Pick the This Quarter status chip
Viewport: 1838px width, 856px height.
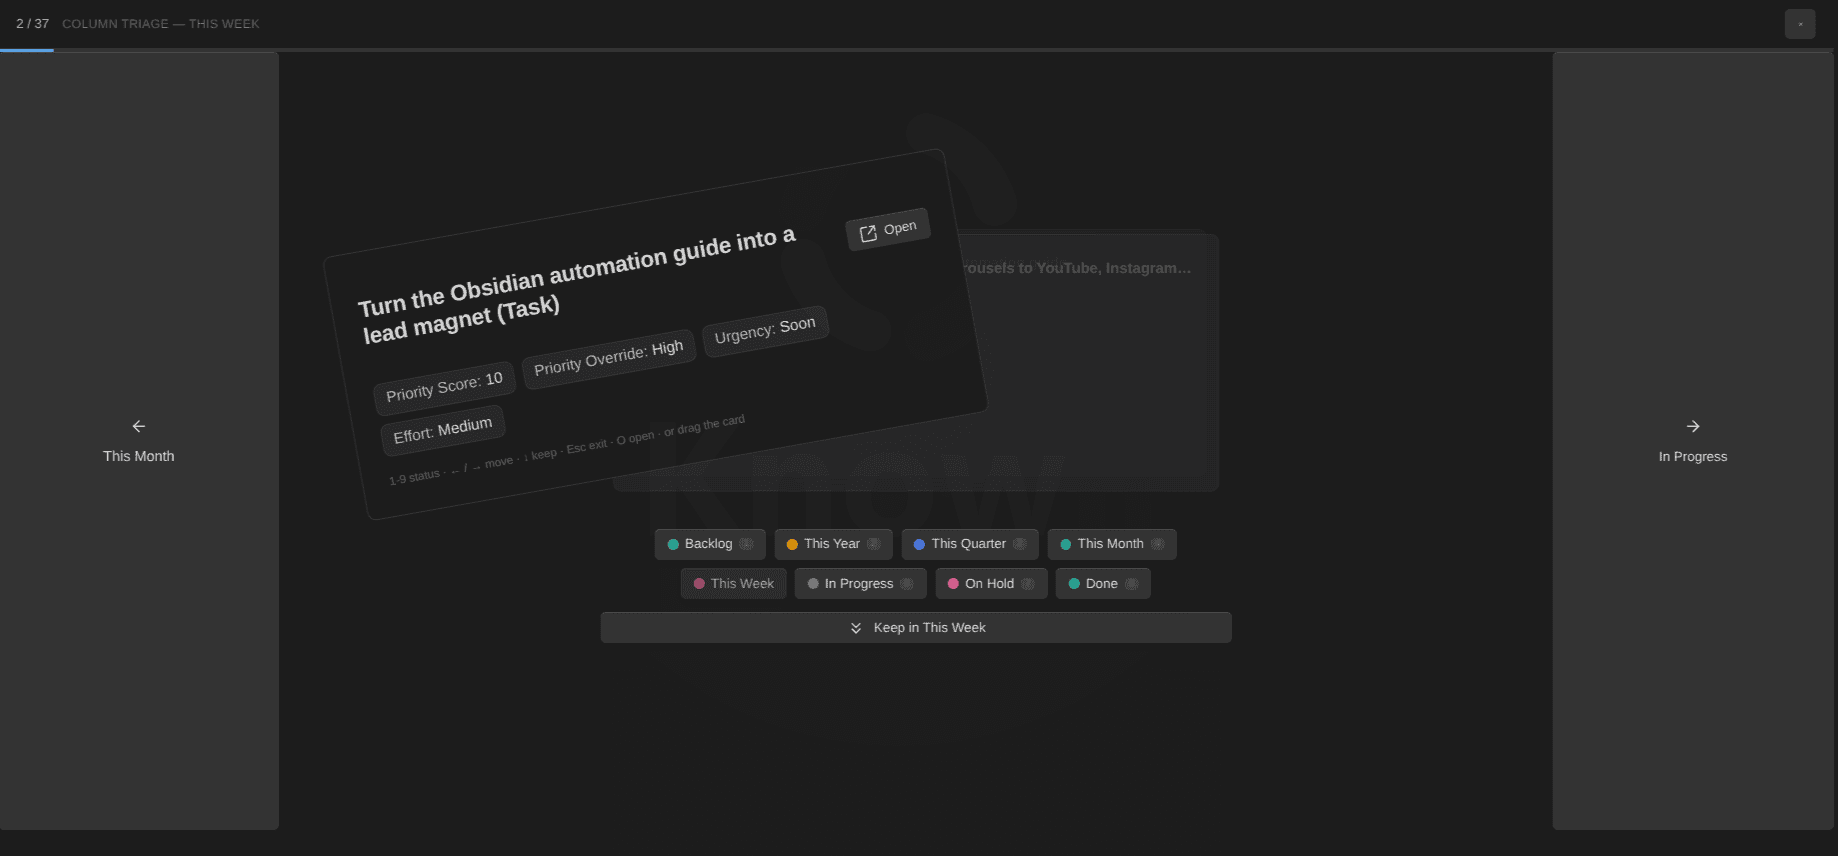[x=970, y=544]
